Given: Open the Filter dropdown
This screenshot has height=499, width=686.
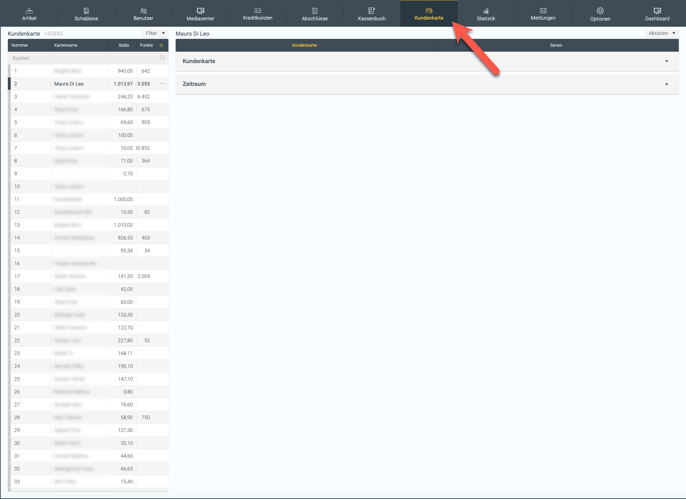Looking at the screenshot, I should (156, 33).
